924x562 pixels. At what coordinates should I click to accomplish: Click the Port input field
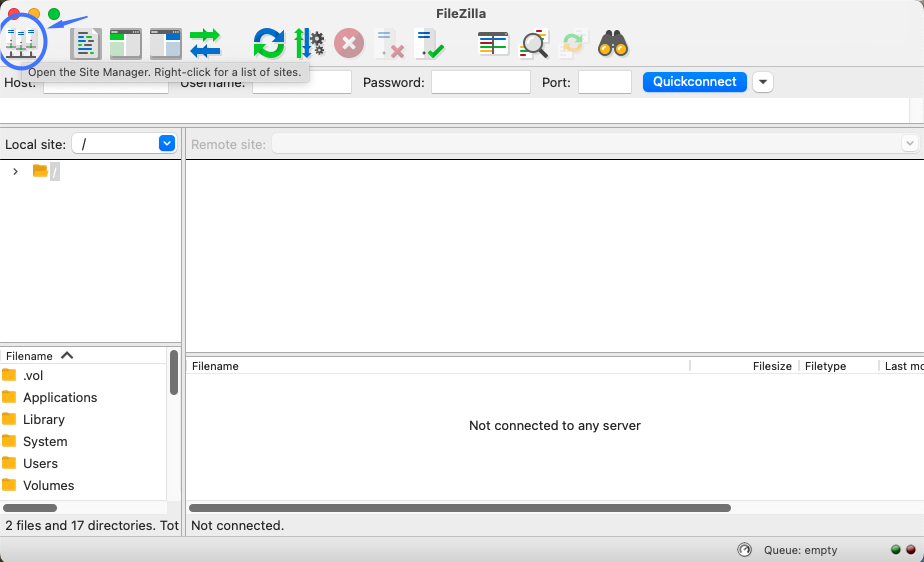tap(605, 82)
